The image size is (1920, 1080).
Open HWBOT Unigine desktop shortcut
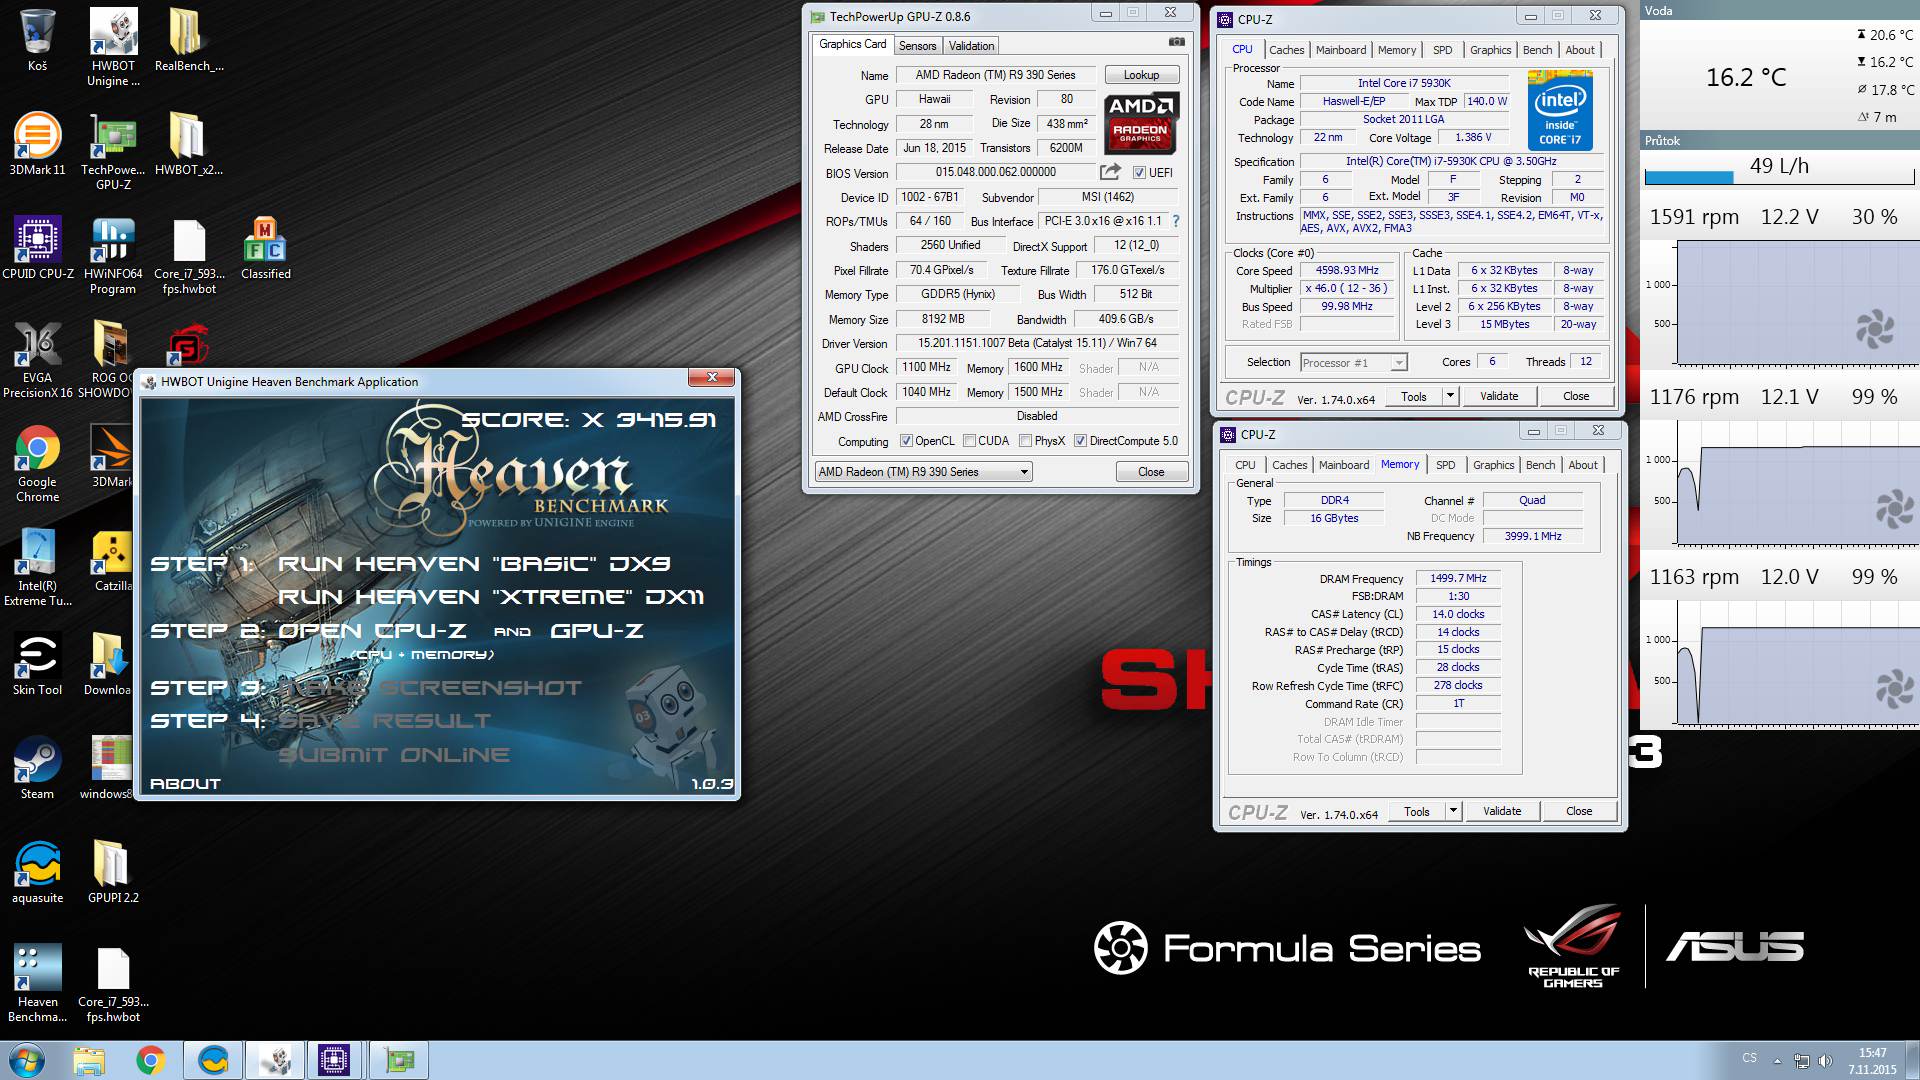(113, 48)
